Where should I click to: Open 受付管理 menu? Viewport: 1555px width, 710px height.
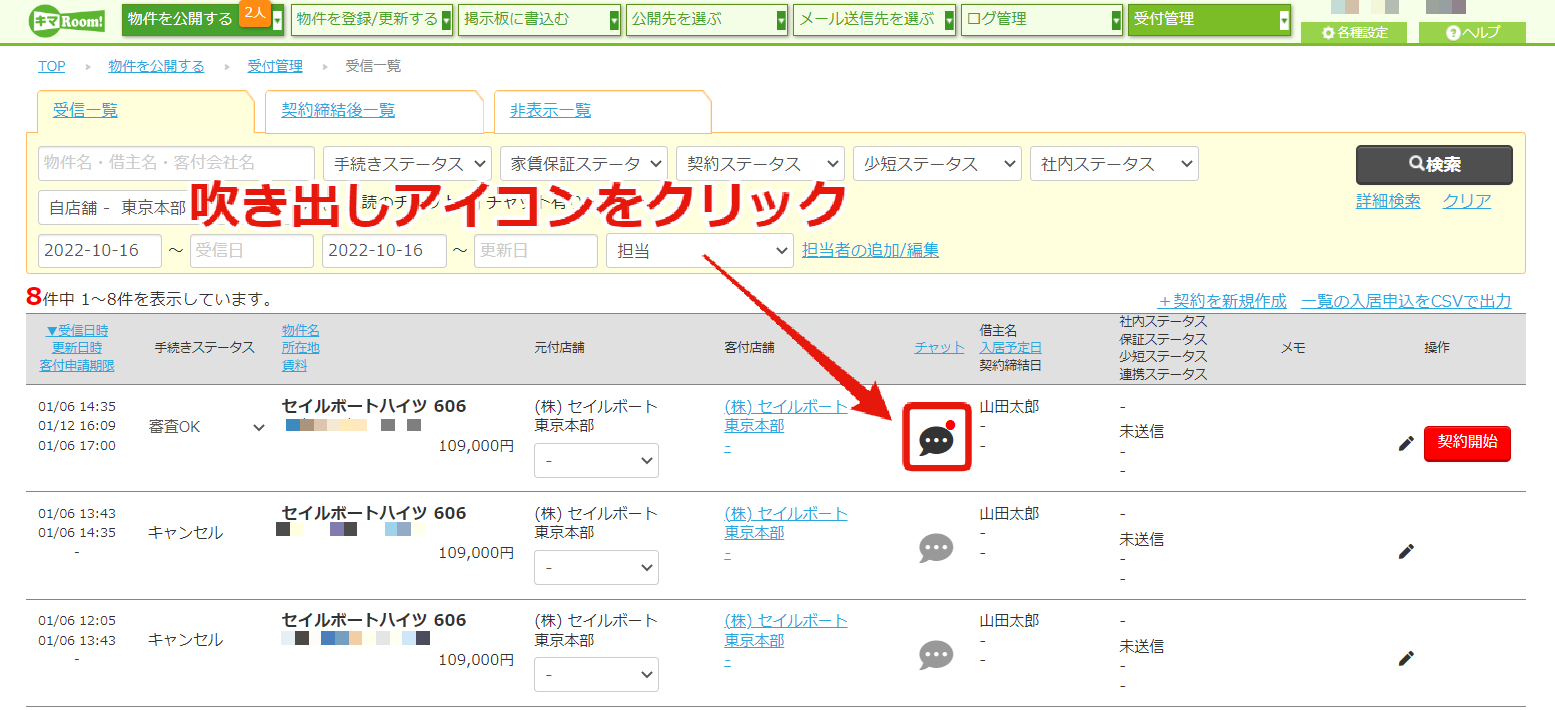1209,19
